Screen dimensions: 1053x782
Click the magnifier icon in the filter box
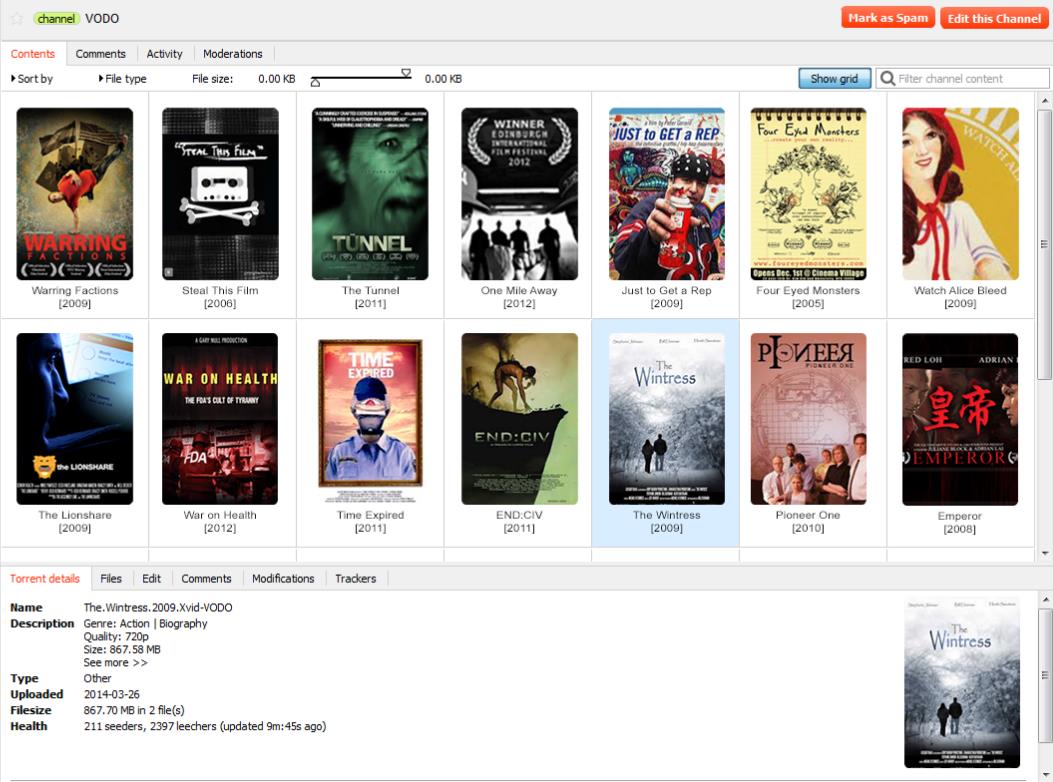[888, 79]
